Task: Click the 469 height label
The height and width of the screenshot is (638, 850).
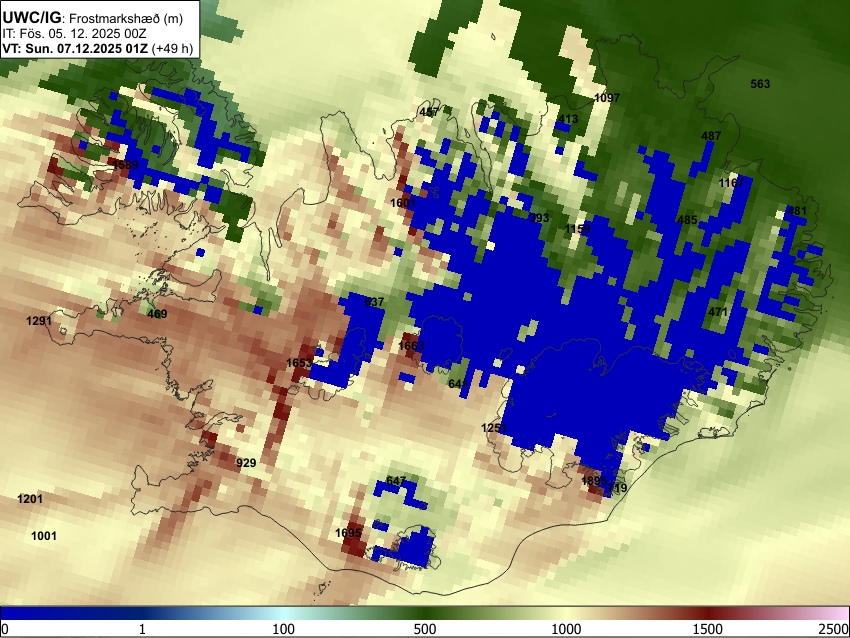Action: 157,313
